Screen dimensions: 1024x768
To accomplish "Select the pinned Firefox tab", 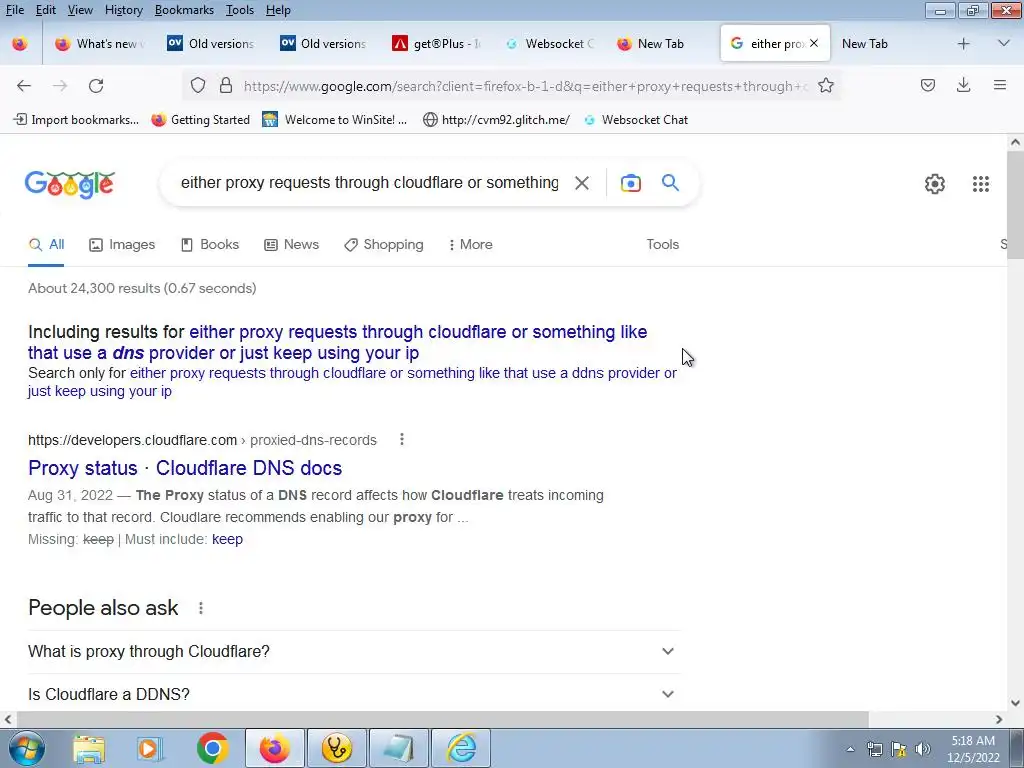I will point(20,44).
